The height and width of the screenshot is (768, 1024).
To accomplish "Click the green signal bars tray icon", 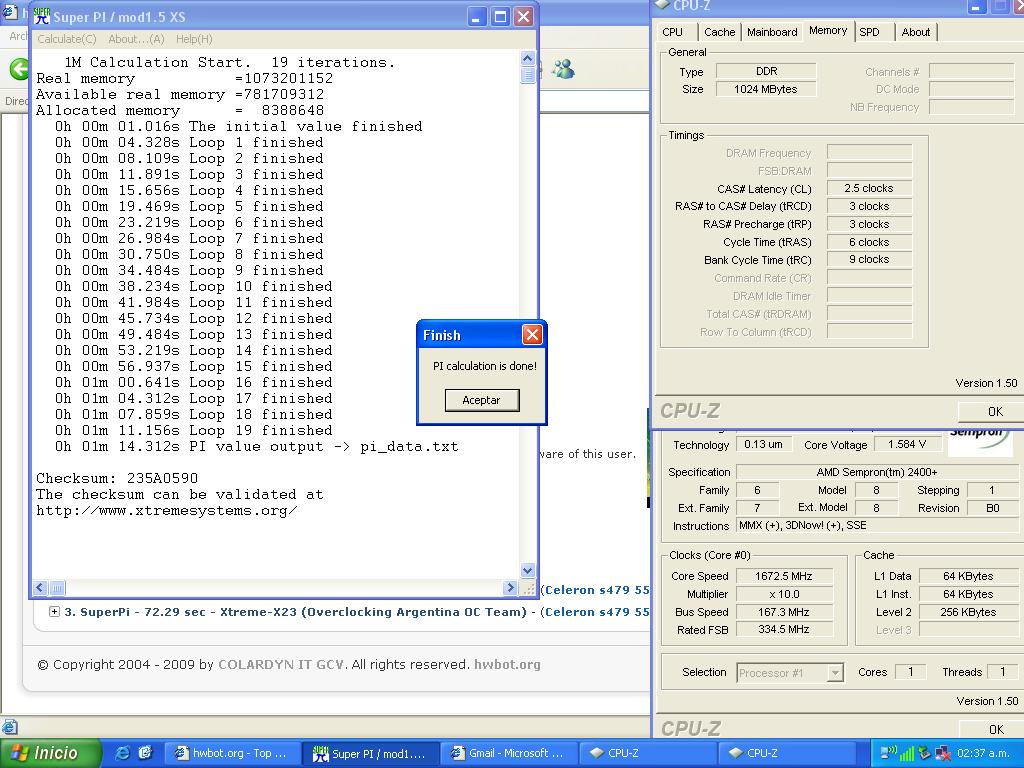I will coord(906,754).
